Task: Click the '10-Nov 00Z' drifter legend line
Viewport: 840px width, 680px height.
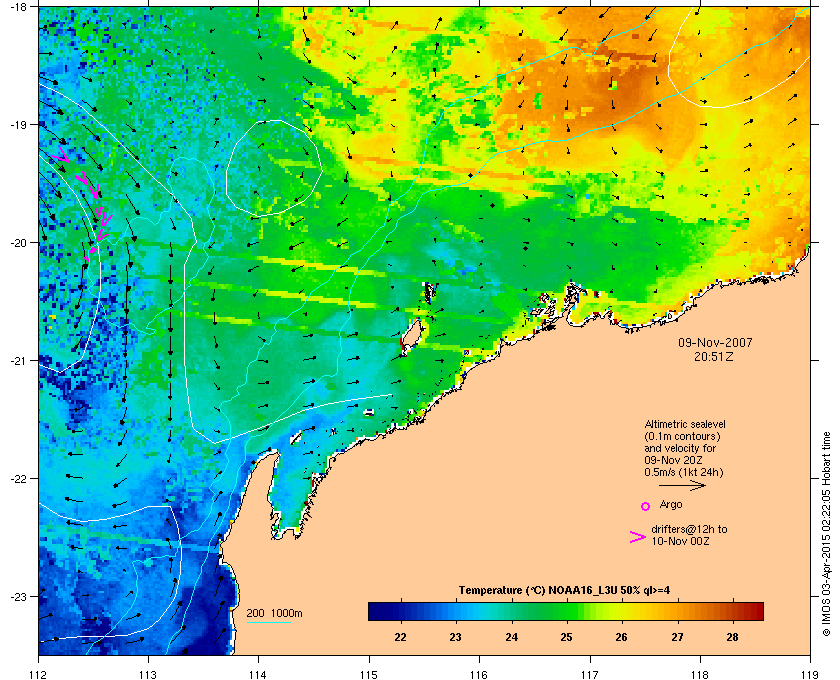Action: pyautogui.click(x=680, y=542)
